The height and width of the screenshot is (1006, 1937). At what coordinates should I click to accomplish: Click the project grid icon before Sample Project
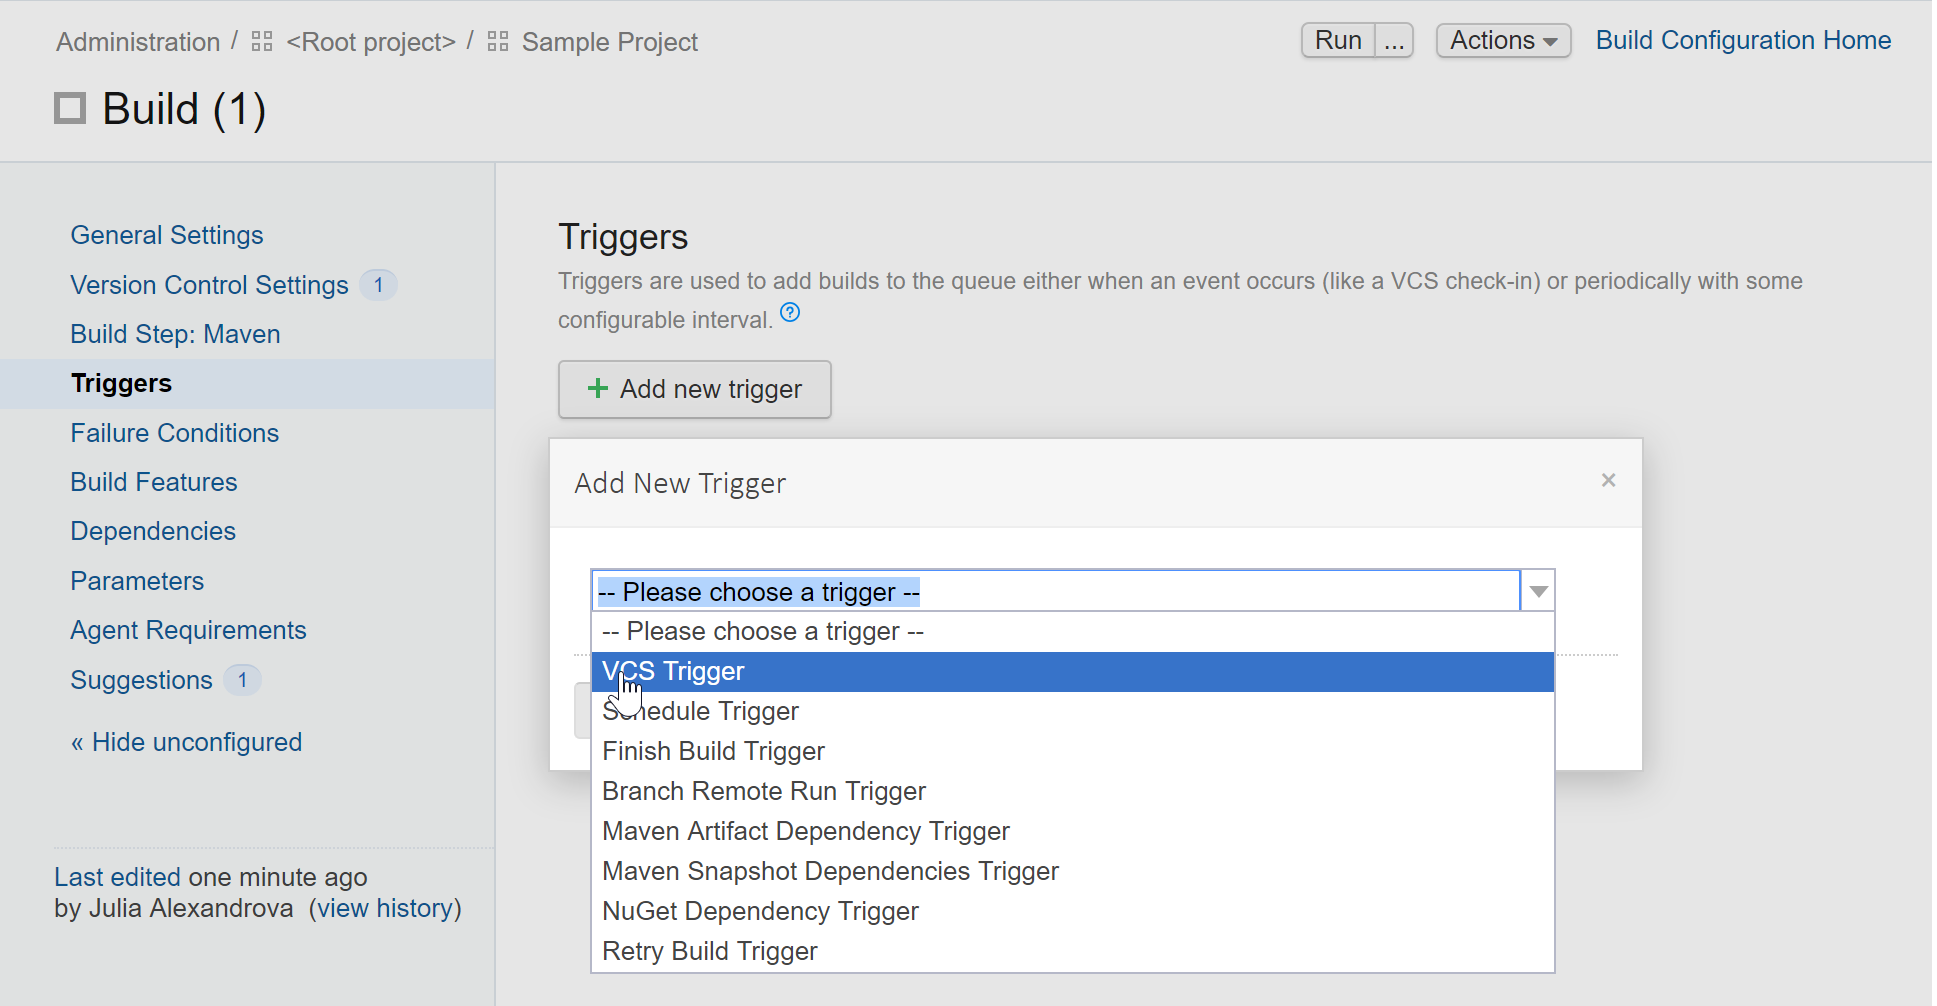(x=496, y=41)
